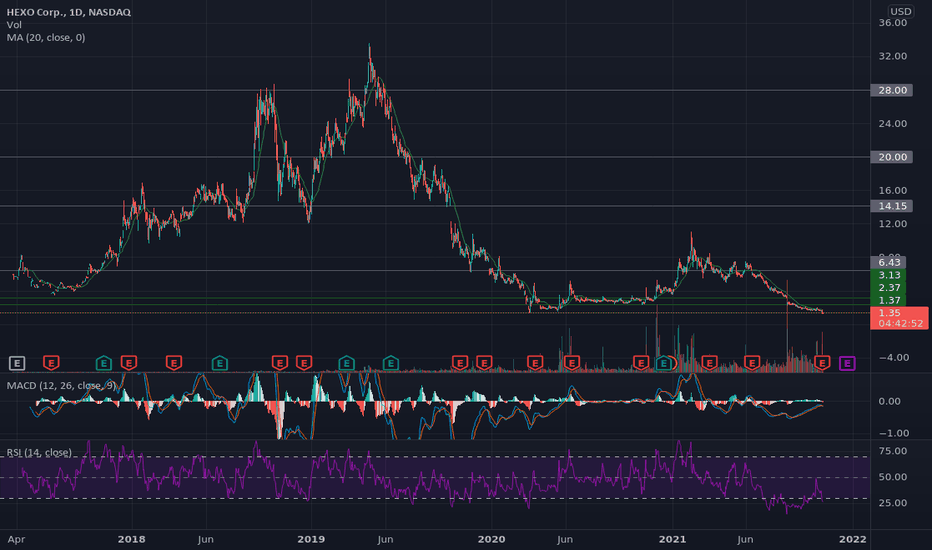Click red earnings marker above Jun 2020
Image resolution: width=932 pixels, height=550 pixels.
[571, 362]
